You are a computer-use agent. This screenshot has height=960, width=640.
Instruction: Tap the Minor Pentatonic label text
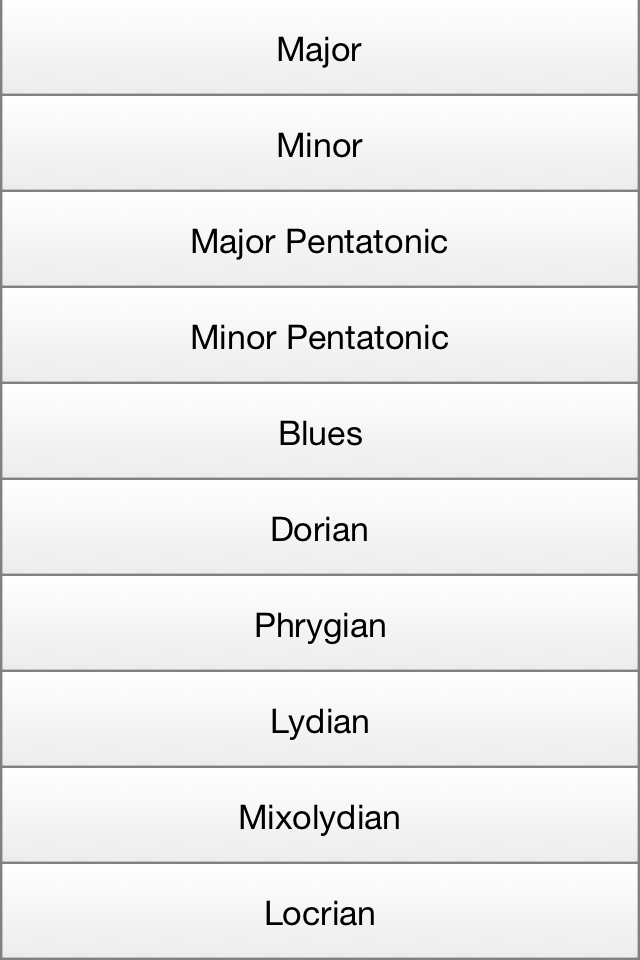[x=320, y=337]
